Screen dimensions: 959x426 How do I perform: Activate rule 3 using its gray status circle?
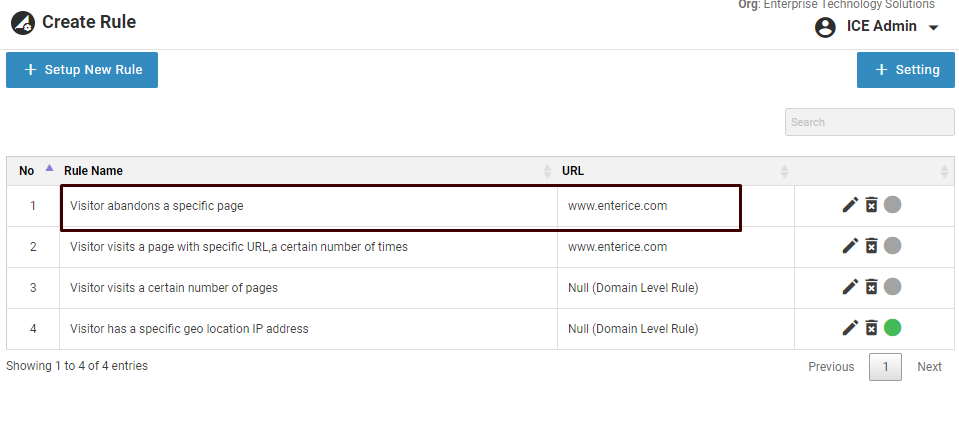[x=893, y=287]
